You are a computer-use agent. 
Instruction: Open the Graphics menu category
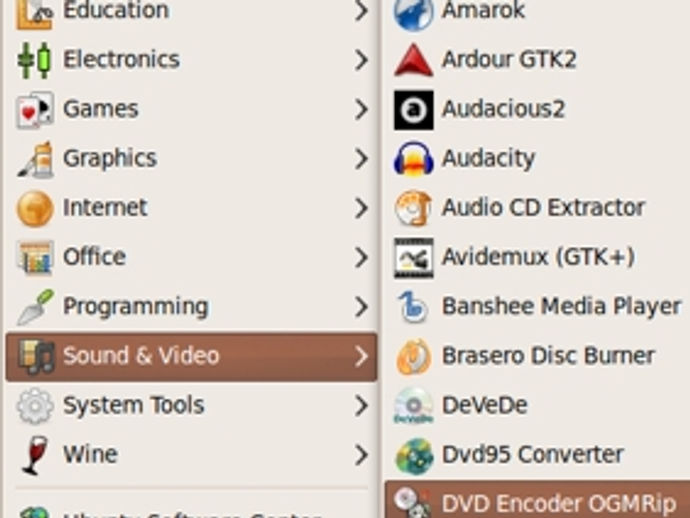coord(191,158)
